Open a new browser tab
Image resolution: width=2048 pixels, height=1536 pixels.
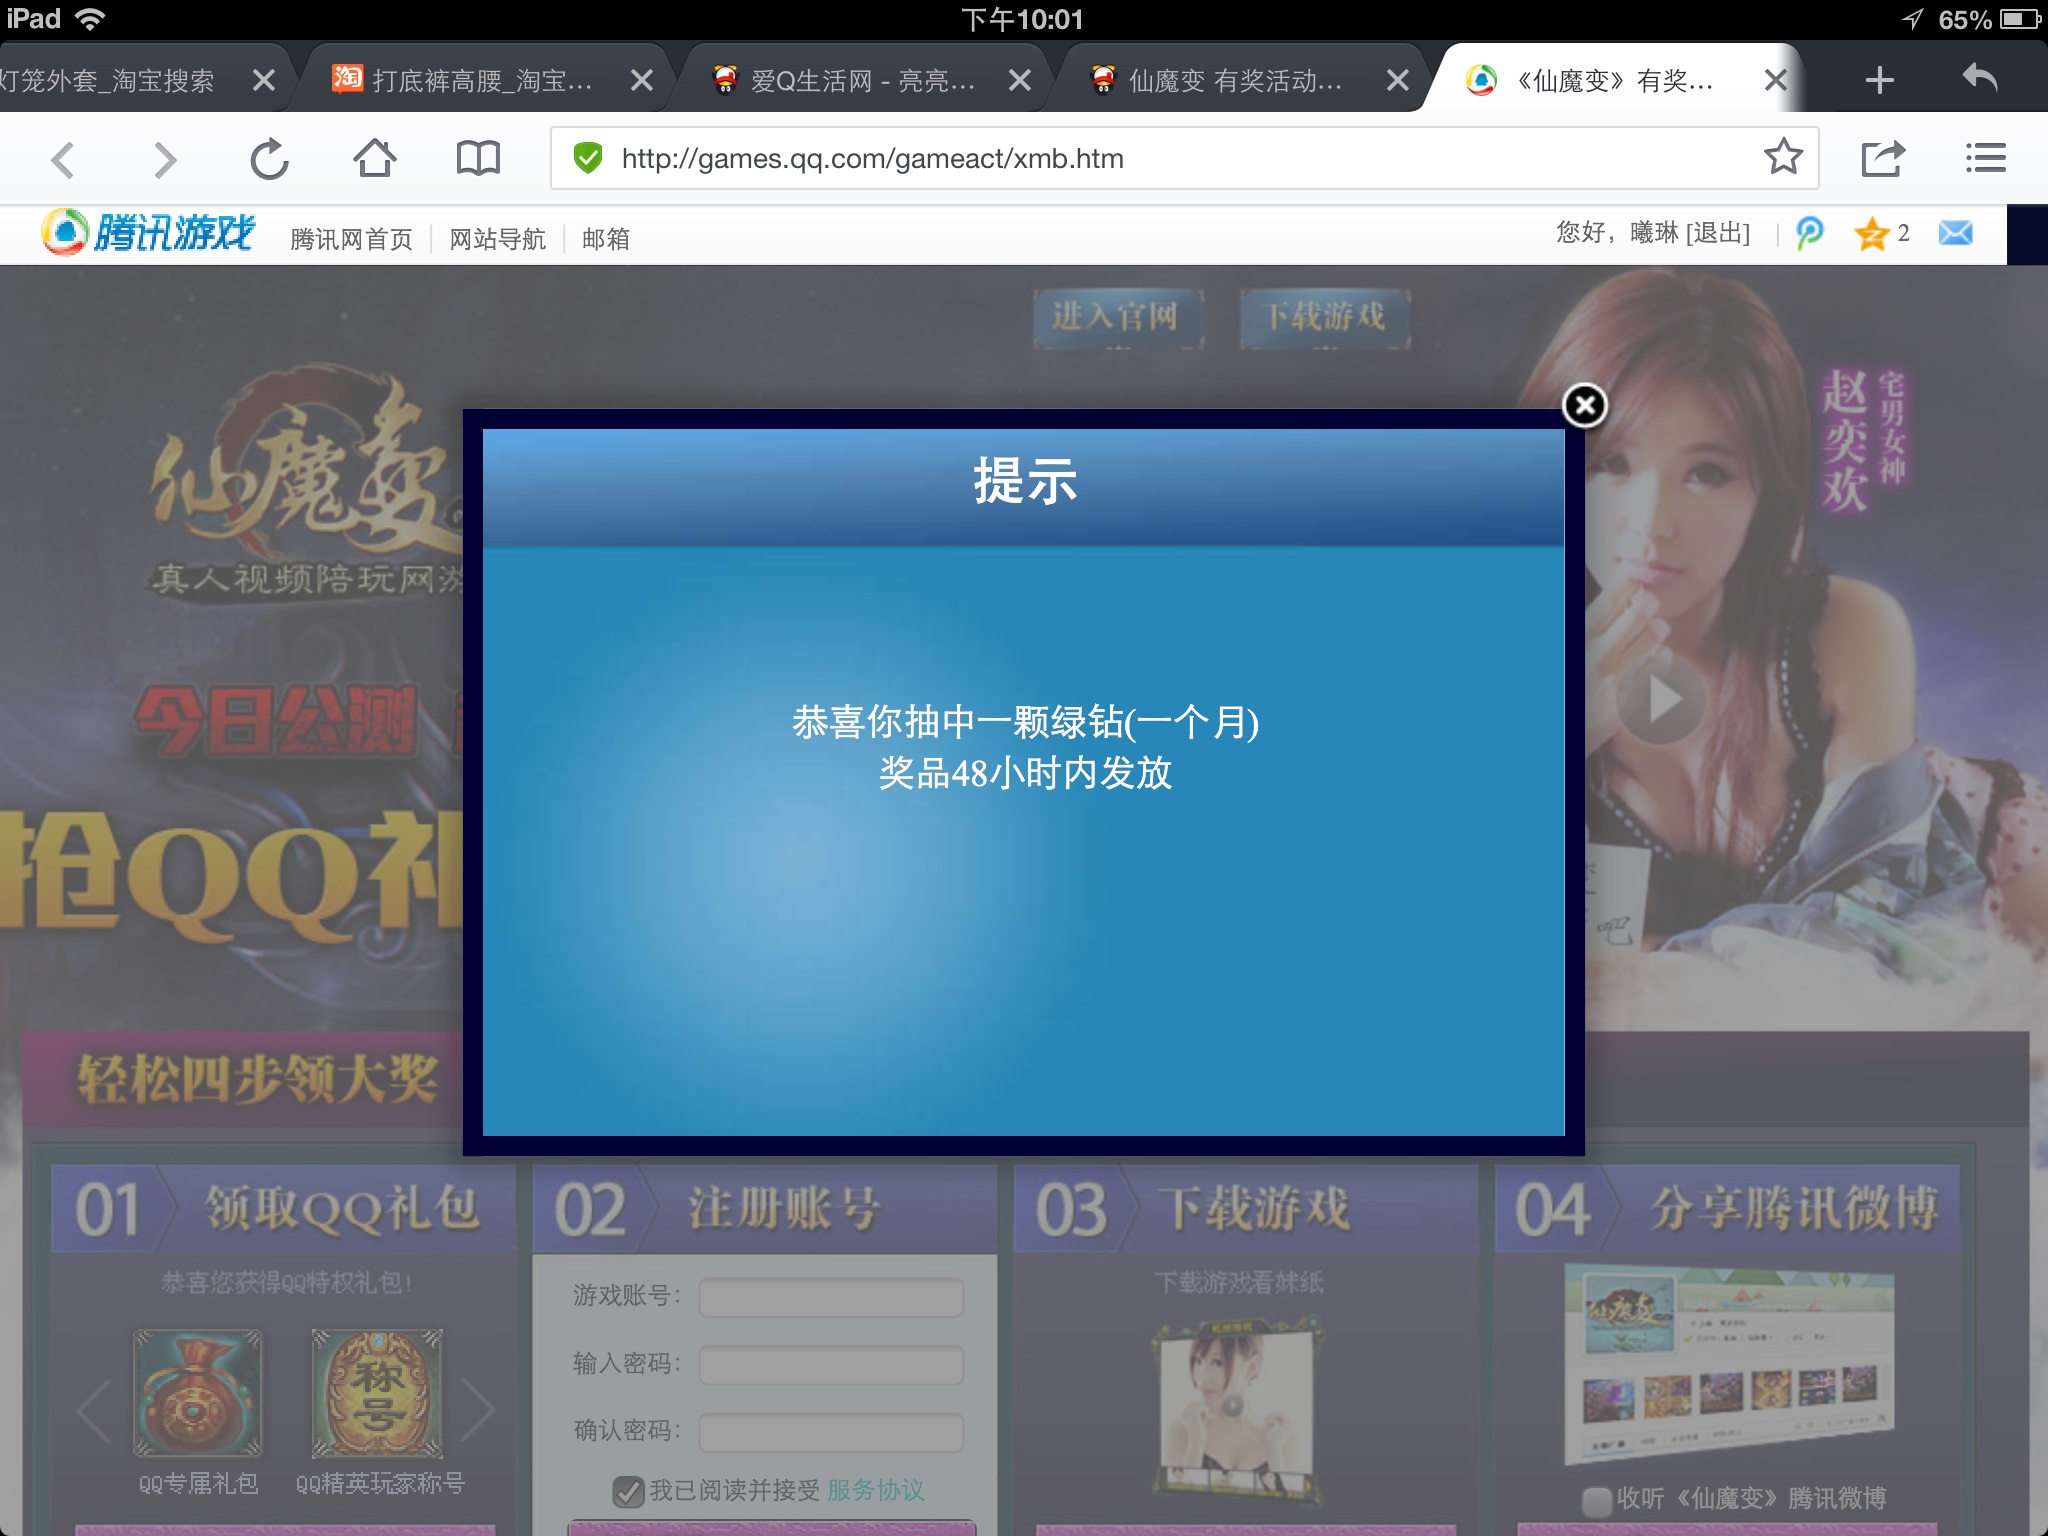[1880, 80]
